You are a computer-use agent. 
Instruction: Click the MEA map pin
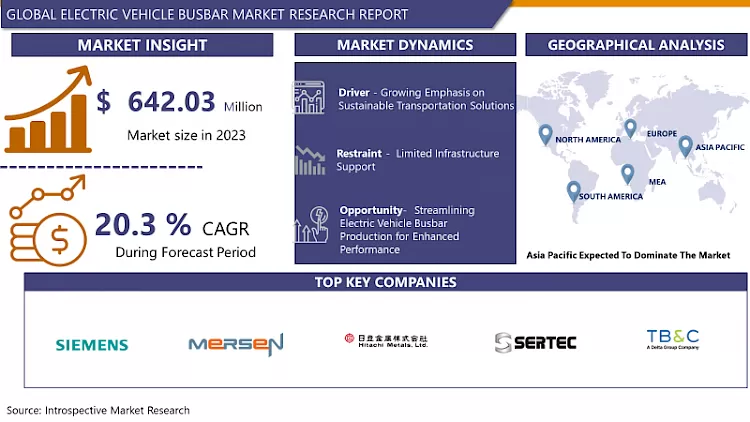(x=628, y=174)
